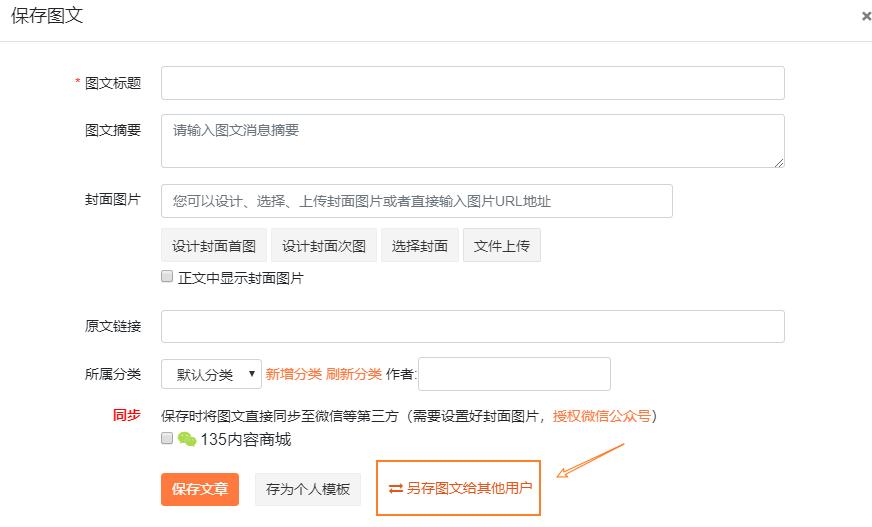Click the 图文标题 input field
Viewport: 872px width, 527px height.
[x=473, y=83]
